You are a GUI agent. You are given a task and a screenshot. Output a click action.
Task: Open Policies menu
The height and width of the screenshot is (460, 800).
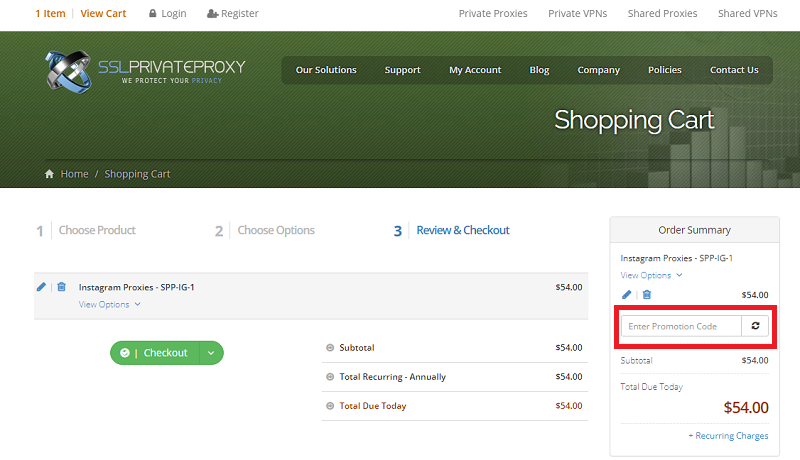665,70
